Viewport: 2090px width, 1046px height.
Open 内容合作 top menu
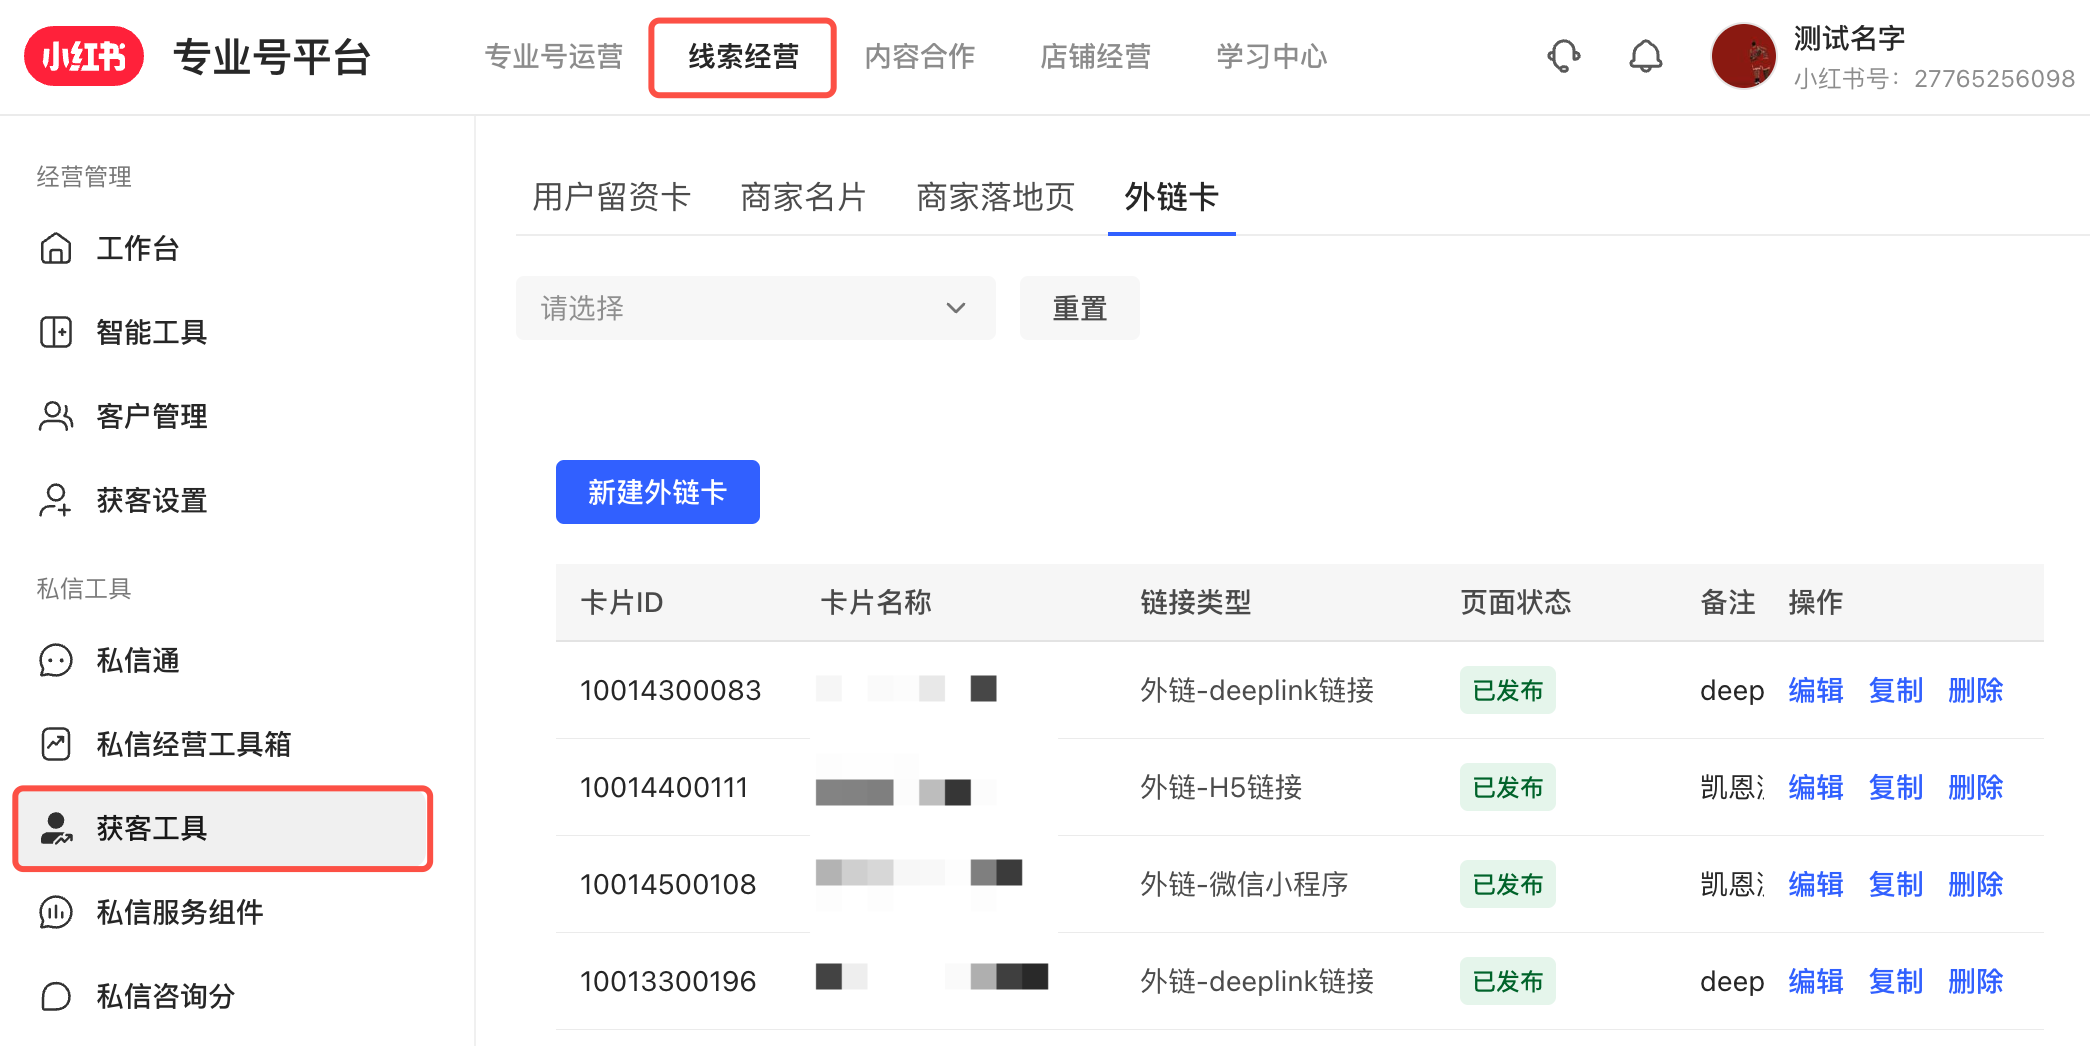(x=920, y=56)
